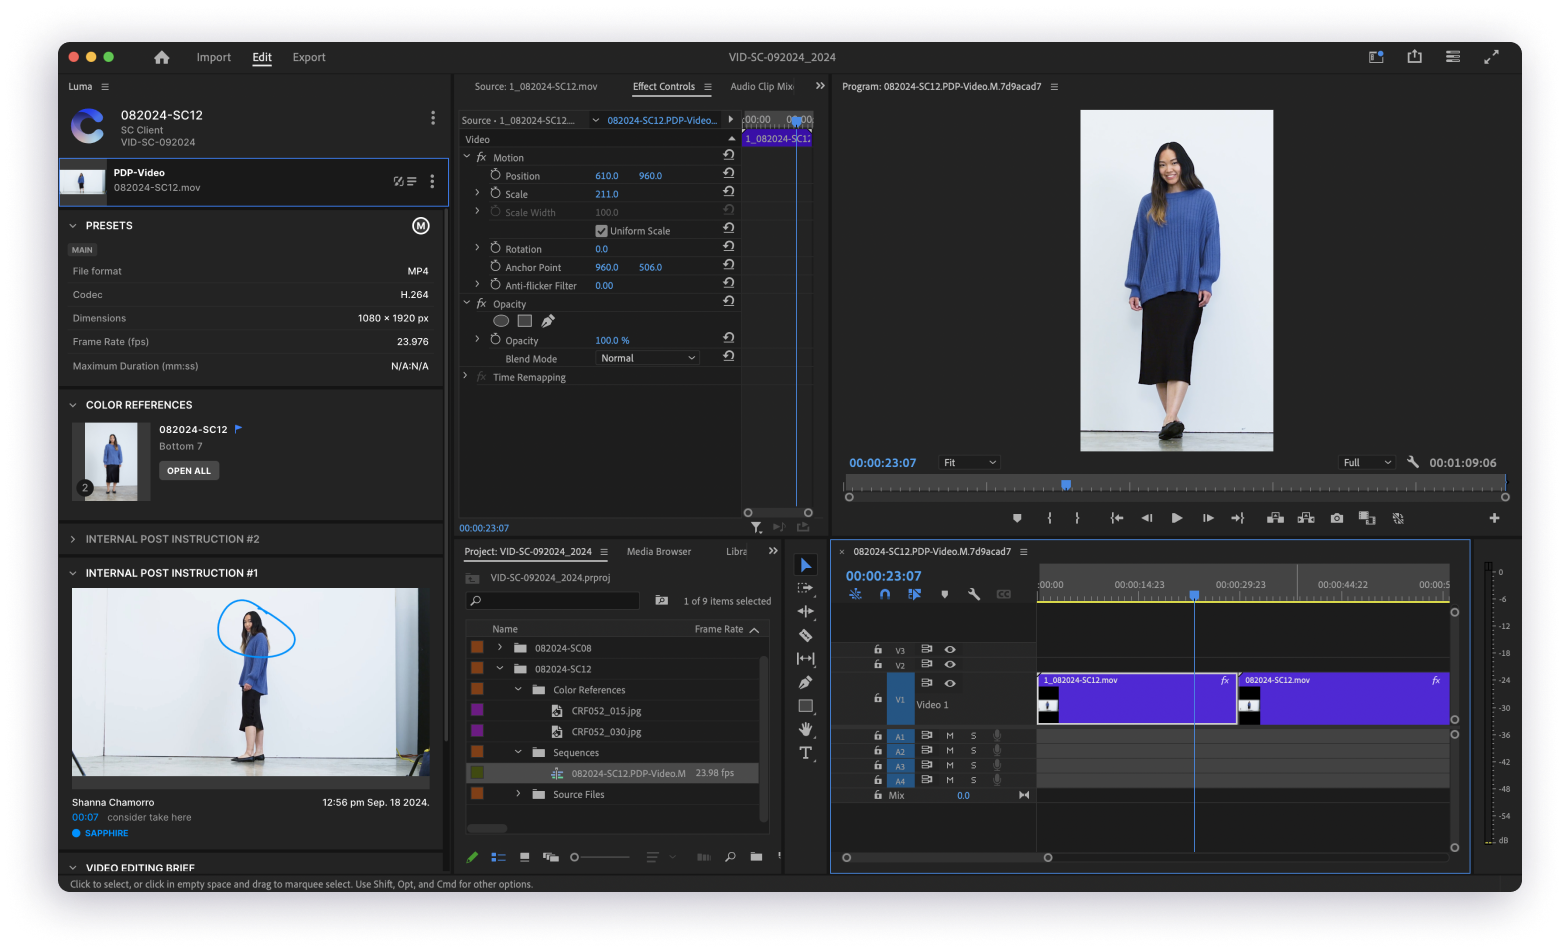
Task: Switch project panel to Icon view
Action: pyautogui.click(x=524, y=857)
